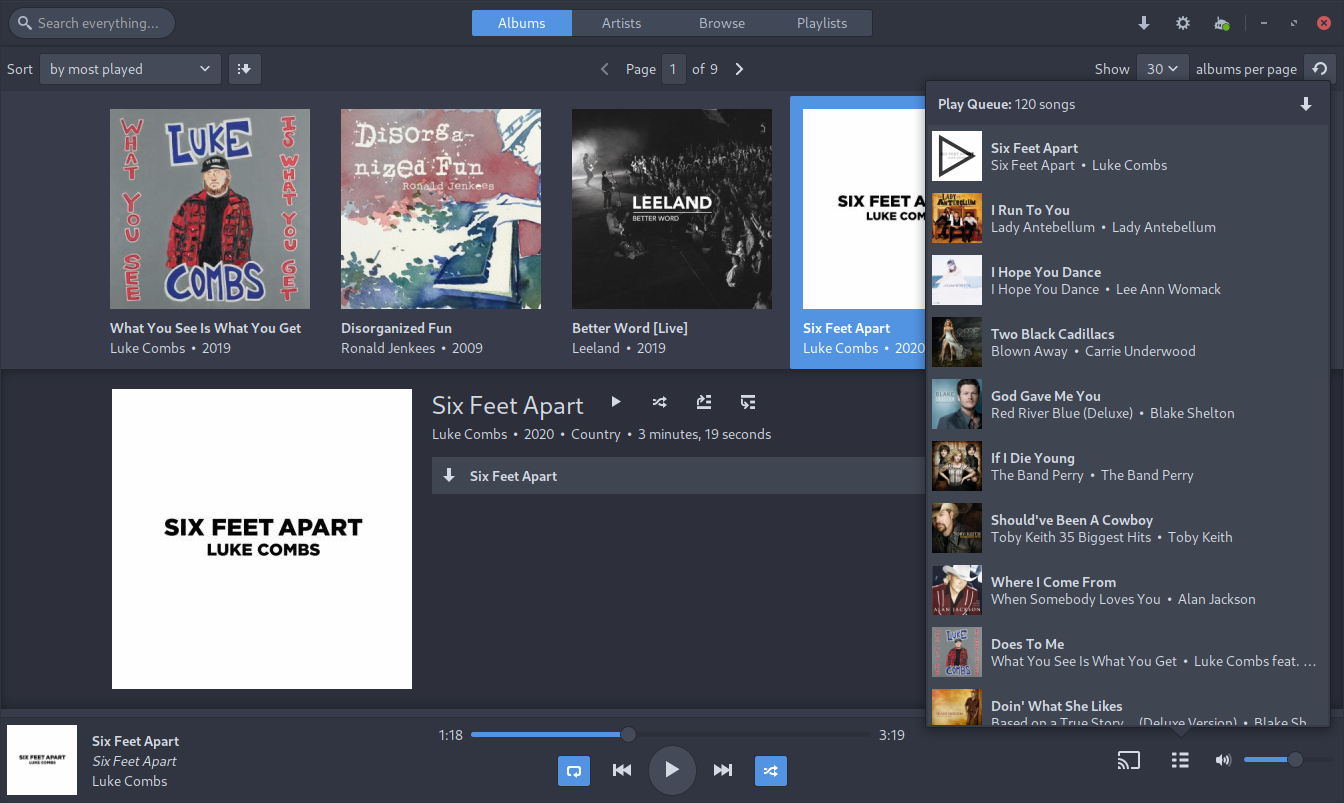Play Should've Been A Cowboy in queue
The image size is (1344, 803).
coord(1128,528)
